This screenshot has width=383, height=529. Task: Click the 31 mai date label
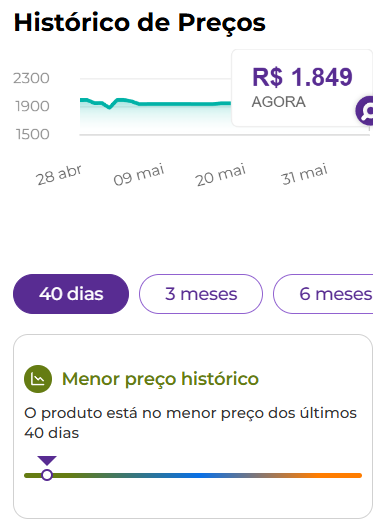(x=304, y=174)
